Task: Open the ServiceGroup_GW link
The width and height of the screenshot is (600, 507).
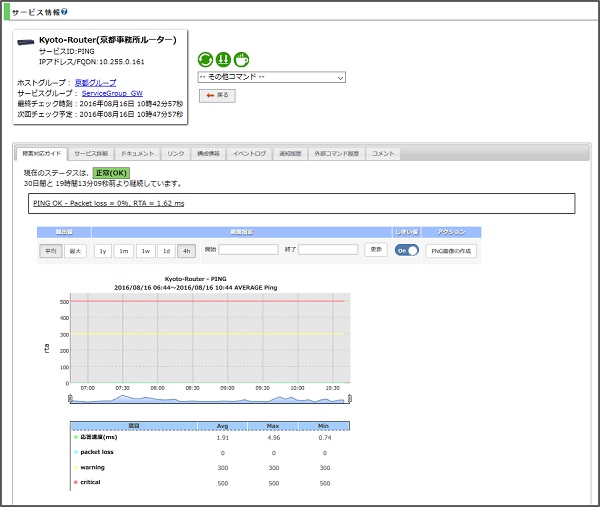Action: 112,93
